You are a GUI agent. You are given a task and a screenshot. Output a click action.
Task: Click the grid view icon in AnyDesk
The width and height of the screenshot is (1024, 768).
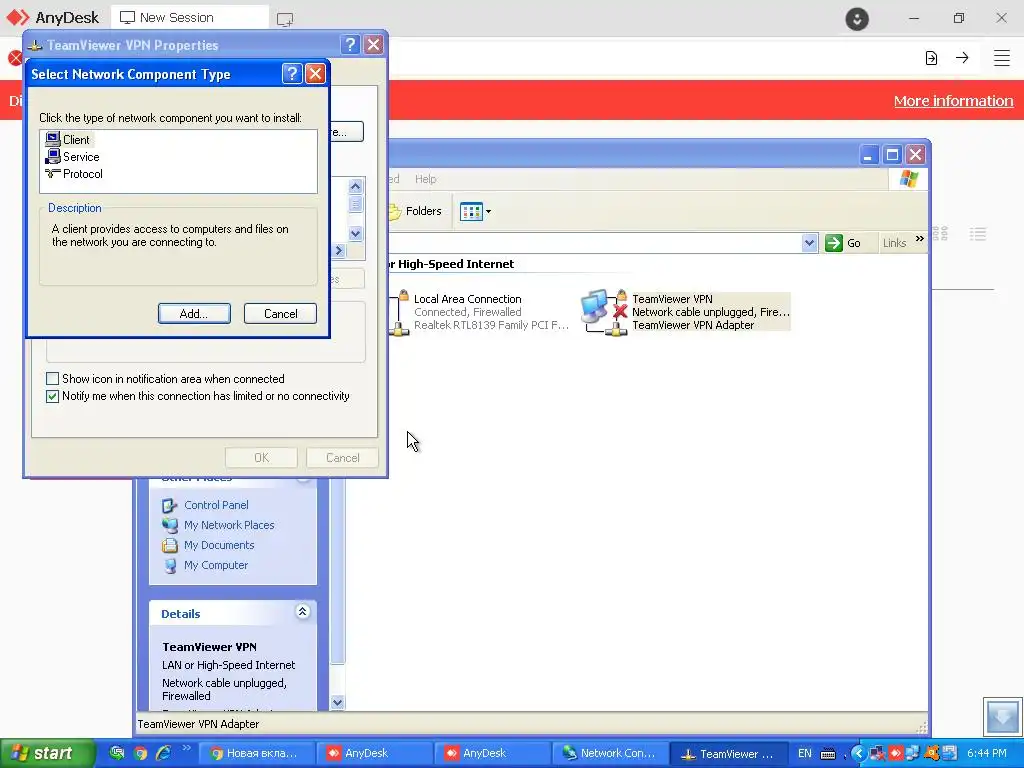pos(940,233)
